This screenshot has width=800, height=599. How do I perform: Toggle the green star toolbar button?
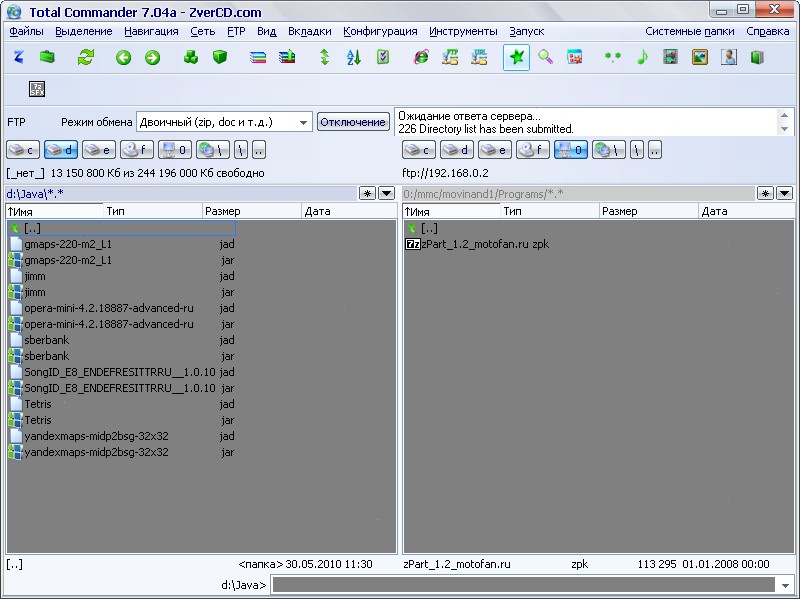pos(516,57)
